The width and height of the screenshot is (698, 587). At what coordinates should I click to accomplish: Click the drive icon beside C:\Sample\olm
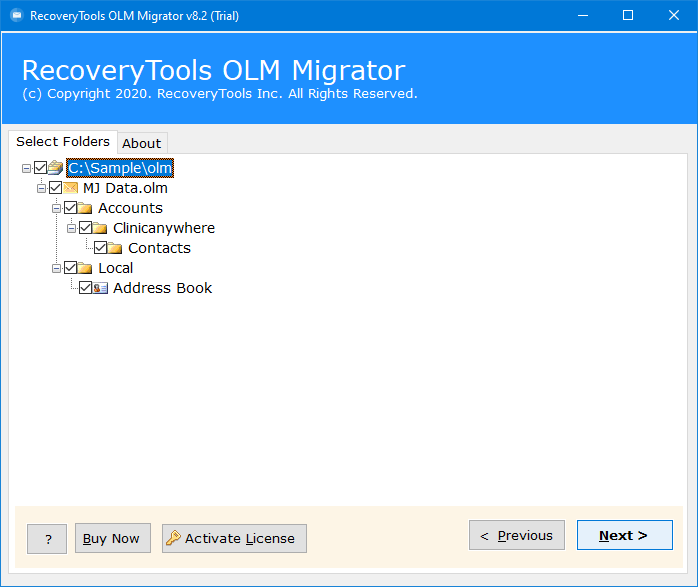(x=55, y=168)
